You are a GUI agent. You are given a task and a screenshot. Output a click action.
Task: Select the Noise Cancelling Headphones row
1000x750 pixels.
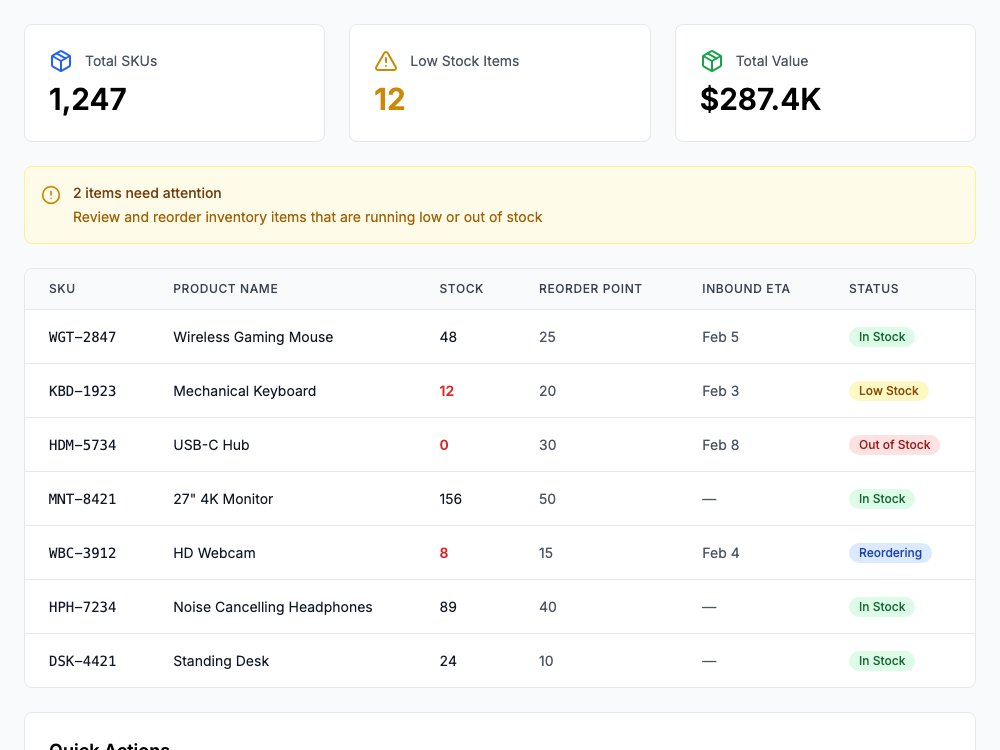pyautogui.click(x=500, y=607)
